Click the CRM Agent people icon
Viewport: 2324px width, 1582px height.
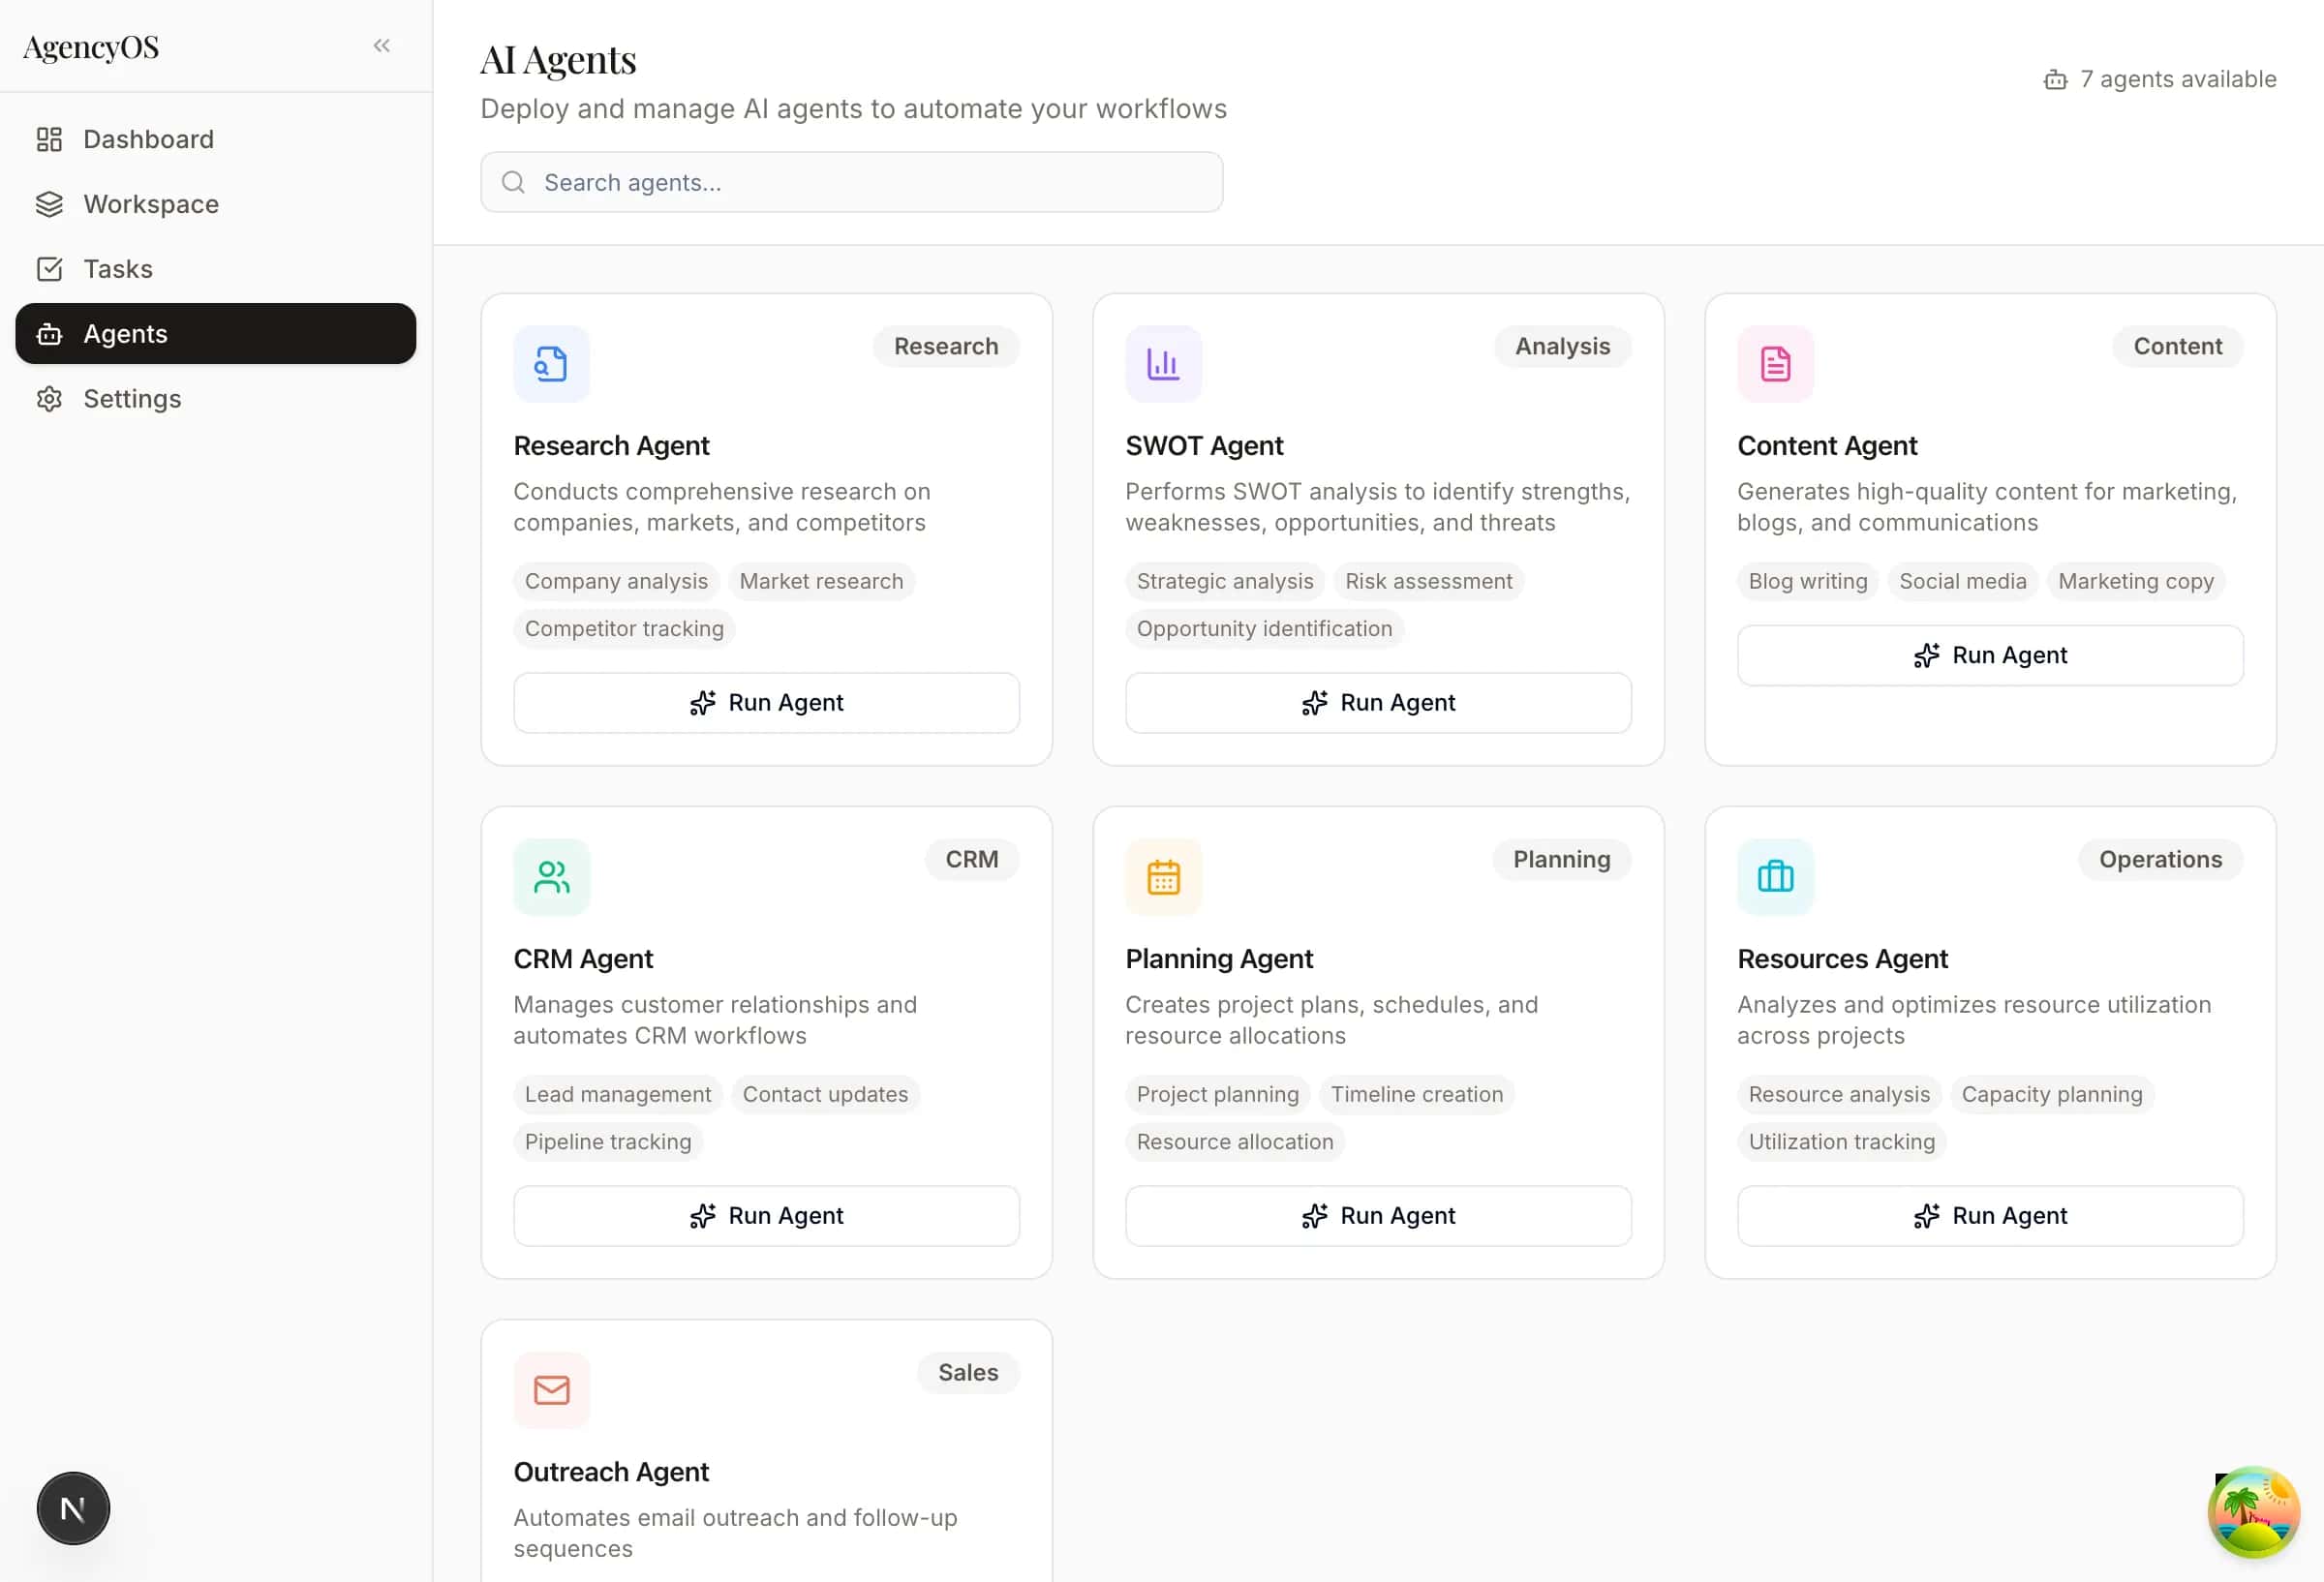(x=551, y=877)
